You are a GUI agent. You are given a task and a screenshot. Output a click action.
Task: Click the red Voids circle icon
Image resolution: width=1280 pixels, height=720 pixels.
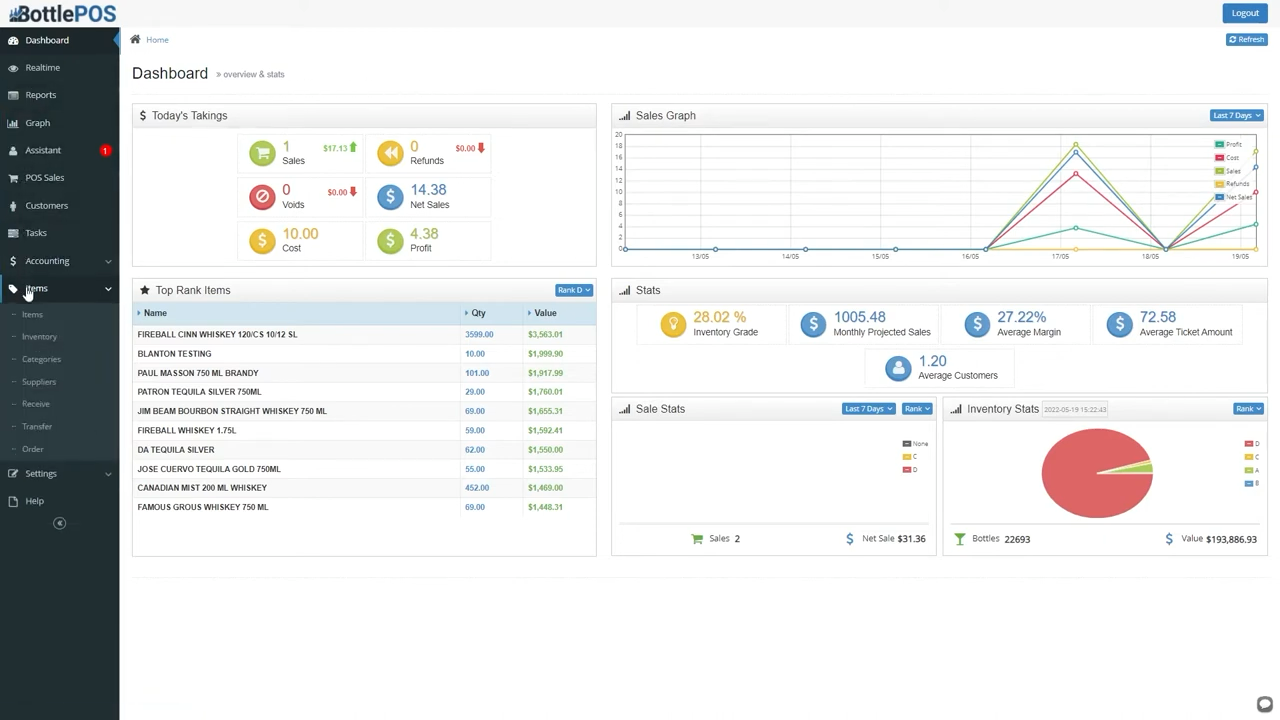click(262, 197)
